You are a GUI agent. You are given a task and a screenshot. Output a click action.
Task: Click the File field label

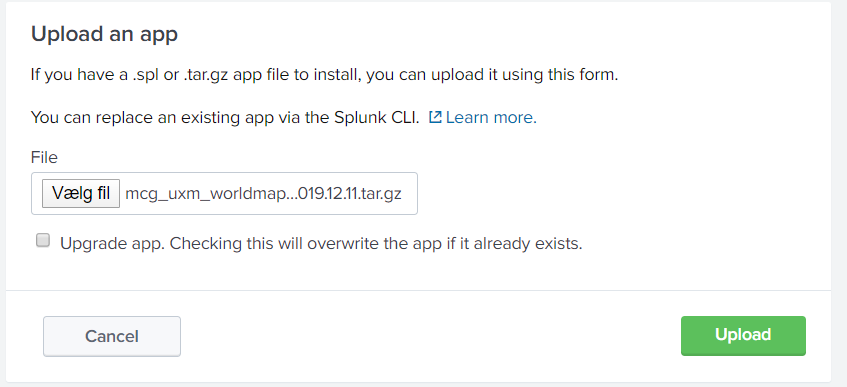44,157
